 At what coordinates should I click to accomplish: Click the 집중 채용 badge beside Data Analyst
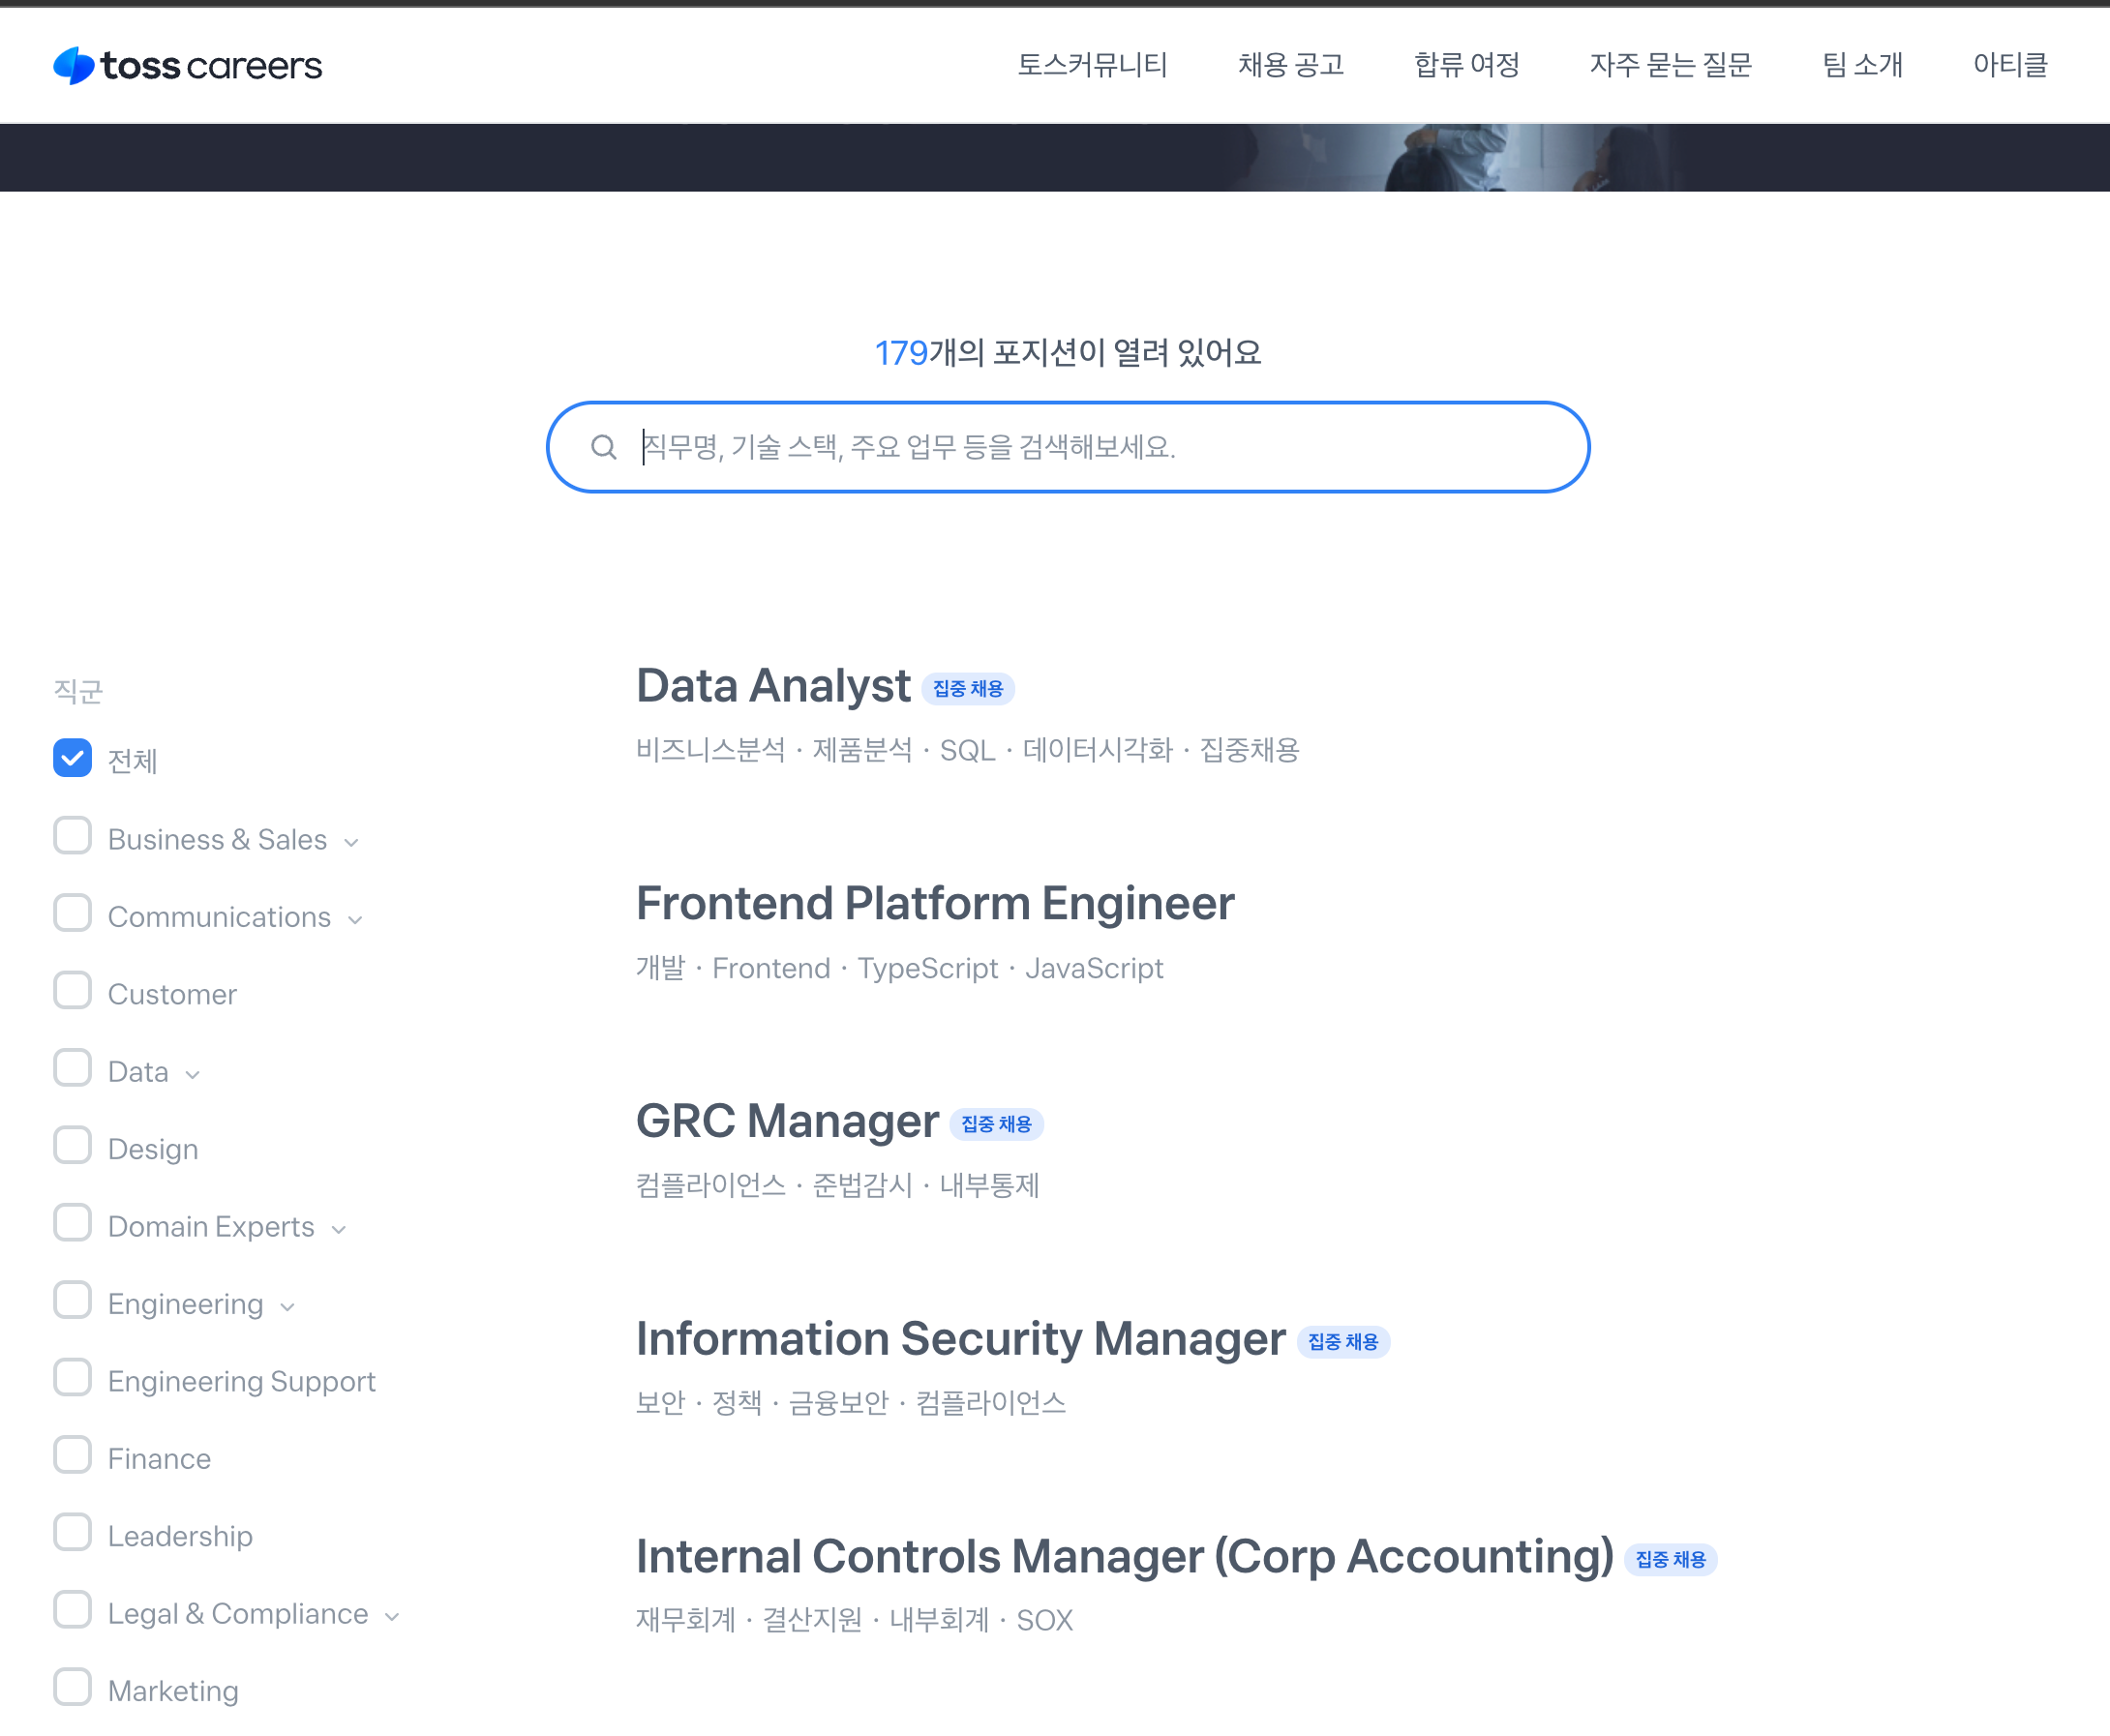click(x=967, y=689)
